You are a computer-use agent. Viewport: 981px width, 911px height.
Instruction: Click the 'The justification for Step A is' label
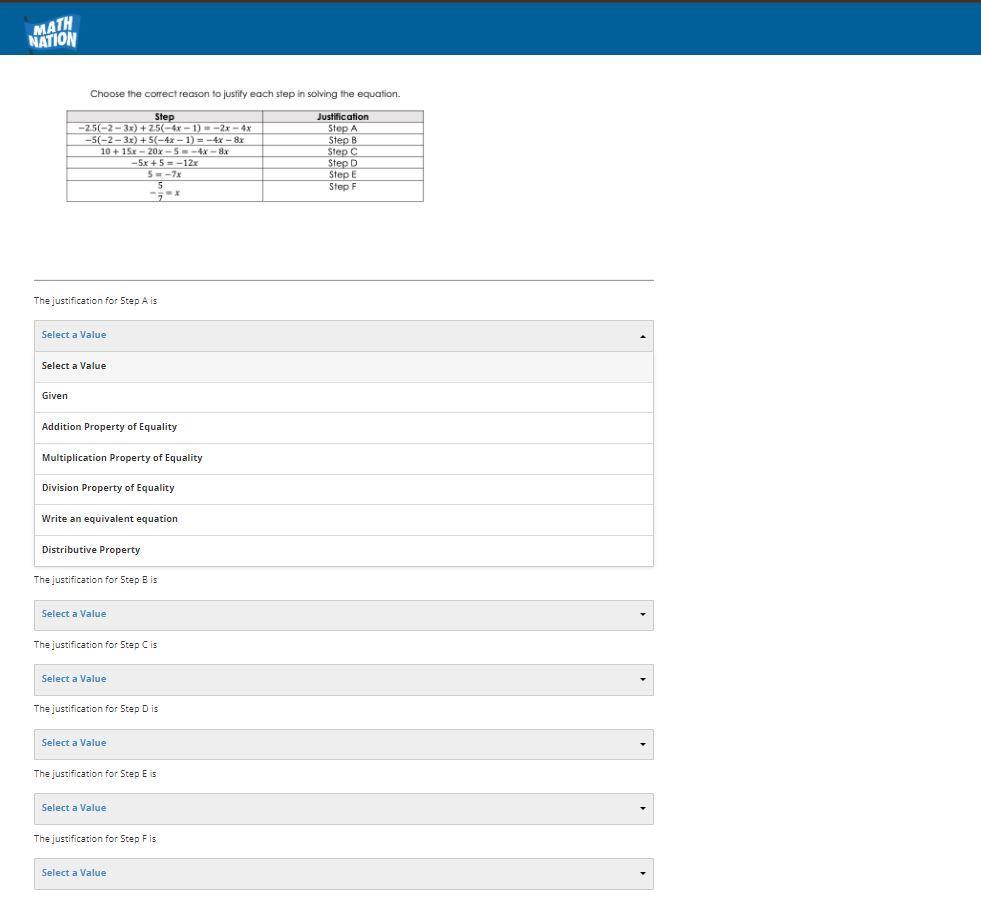95,301
